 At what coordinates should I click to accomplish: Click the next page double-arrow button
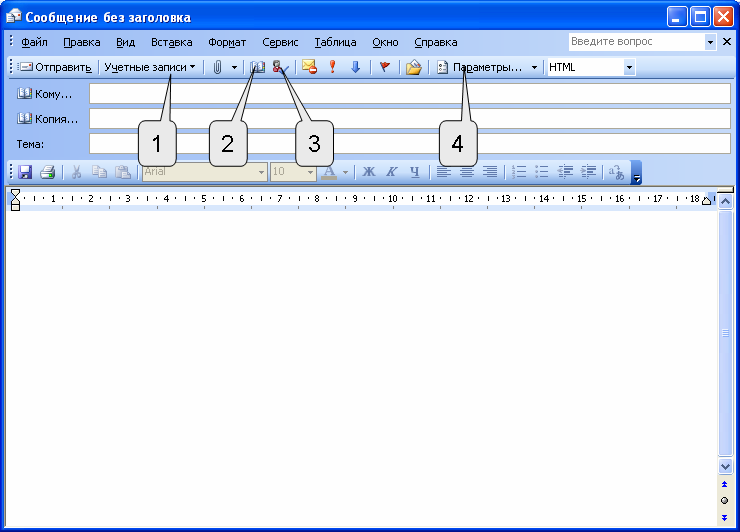point(725,518)
